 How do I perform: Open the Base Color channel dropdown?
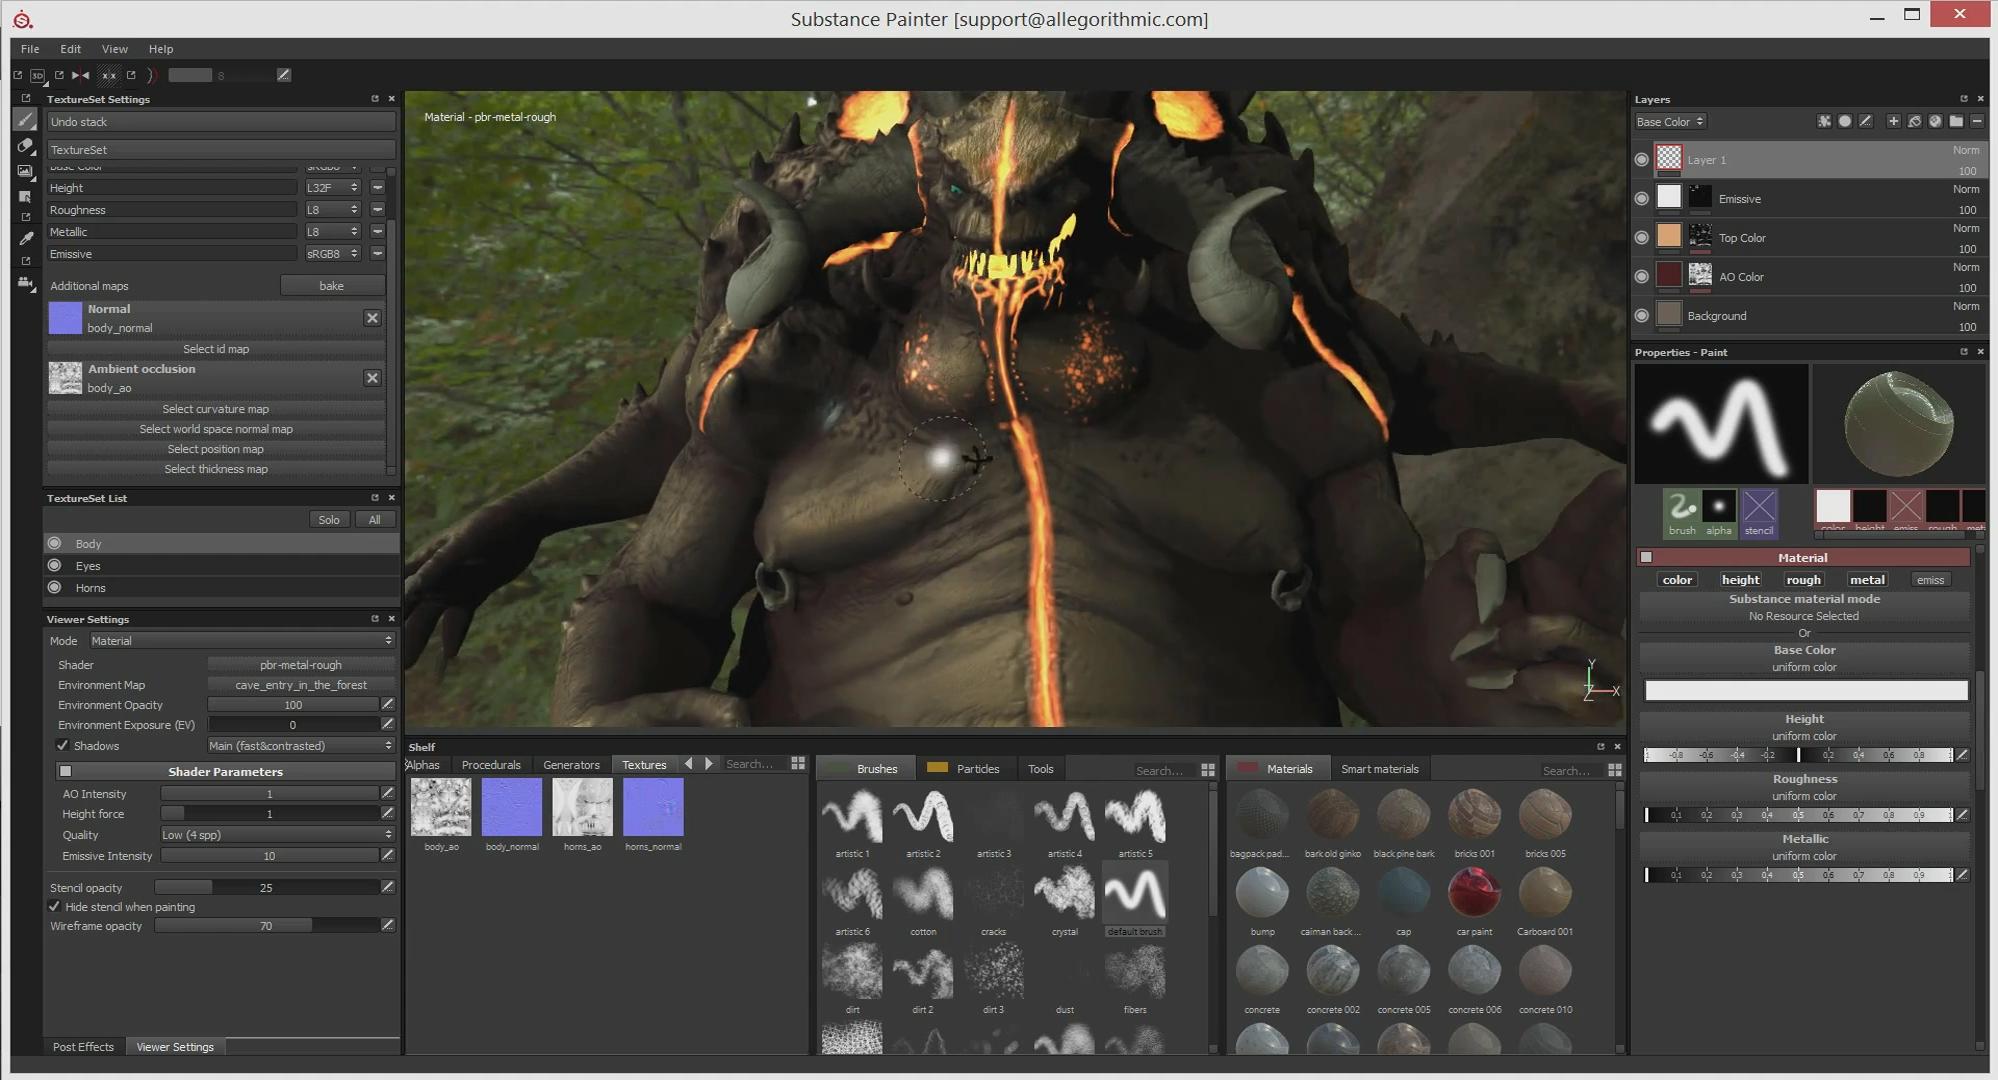pos(1670,122)
